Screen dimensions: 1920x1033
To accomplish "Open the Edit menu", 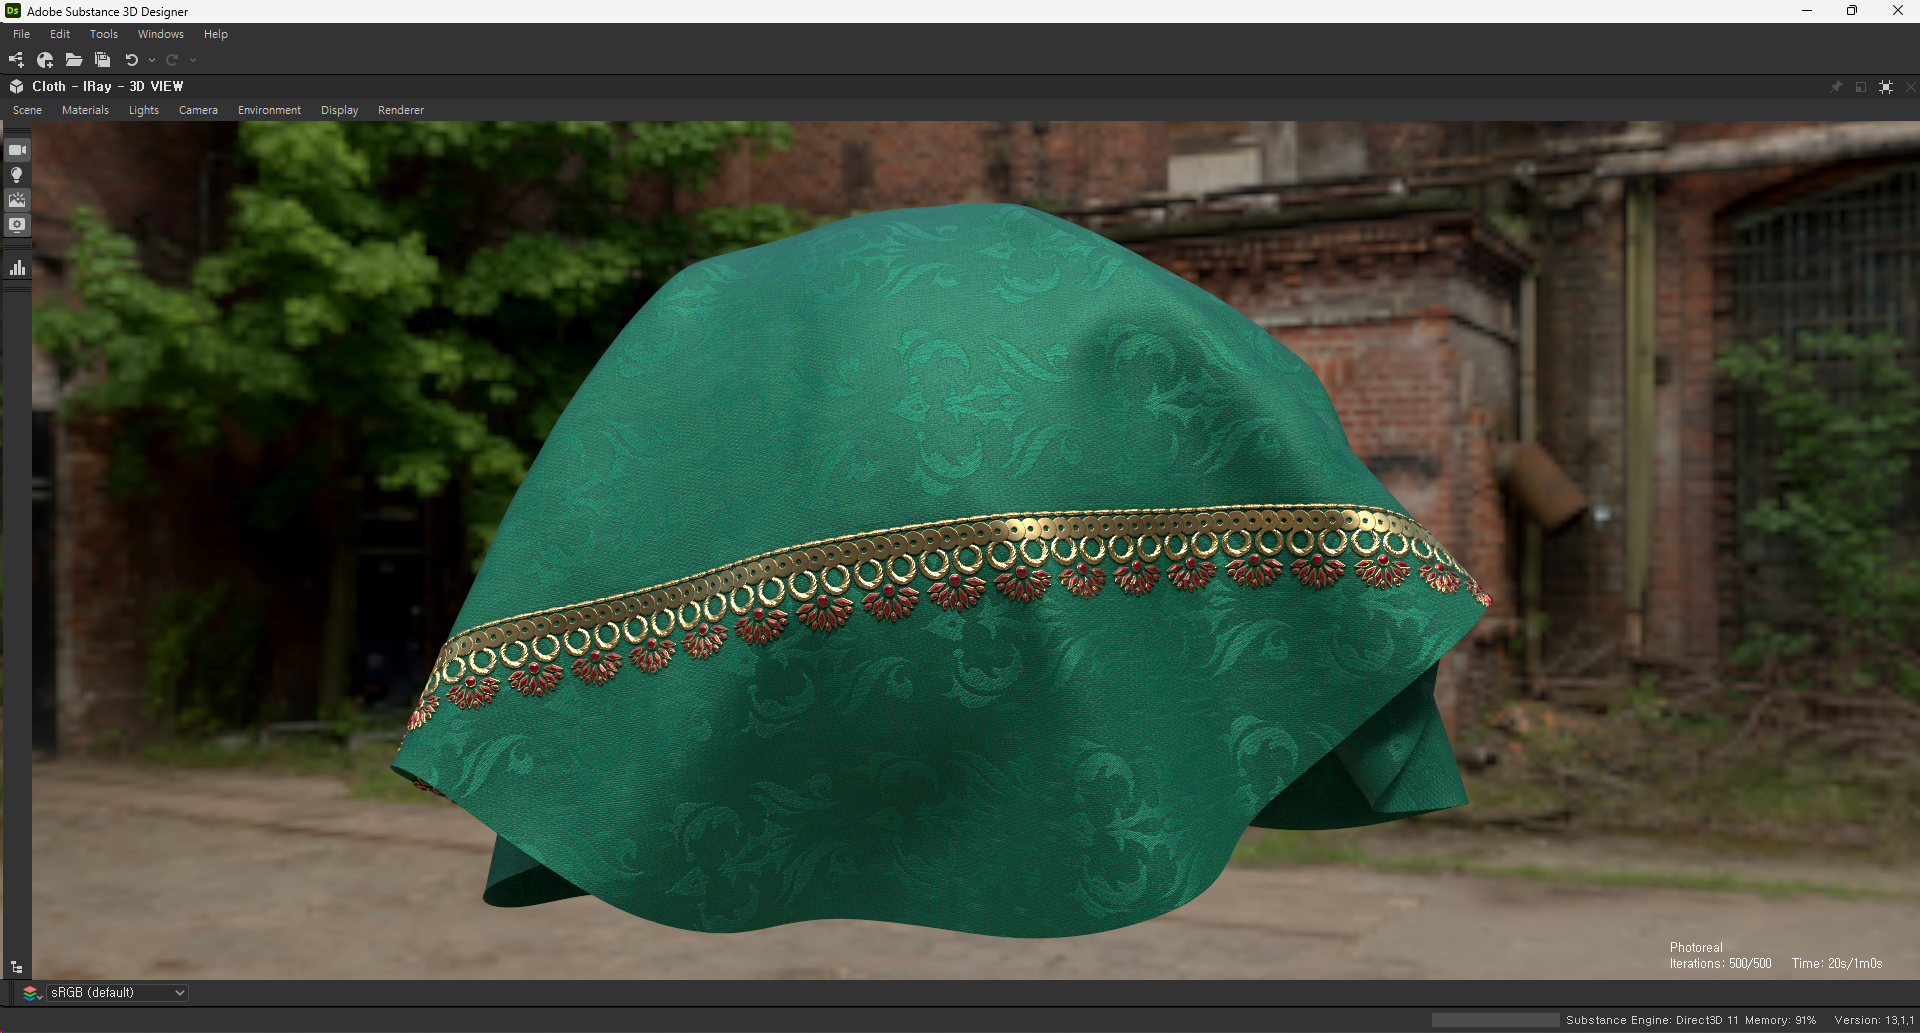I will tap(60, 34).
